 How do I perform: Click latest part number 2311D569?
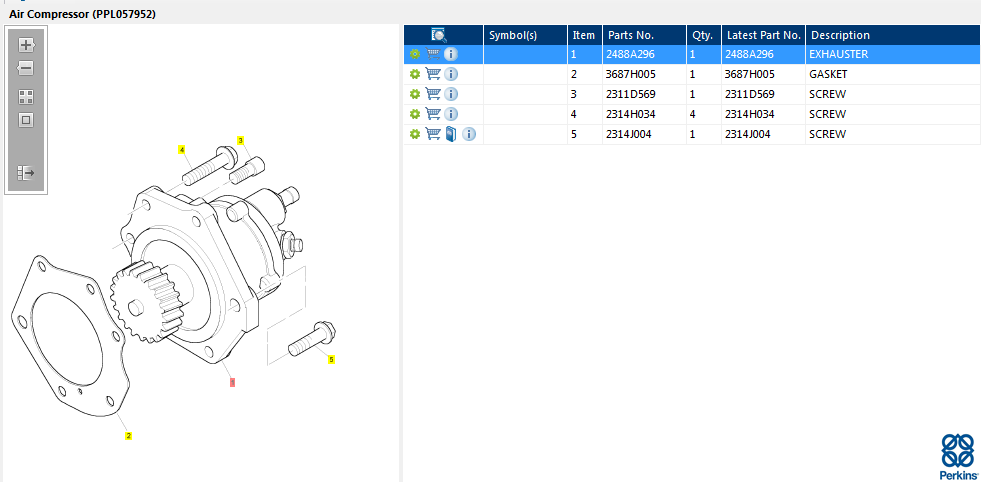[750, 95]
